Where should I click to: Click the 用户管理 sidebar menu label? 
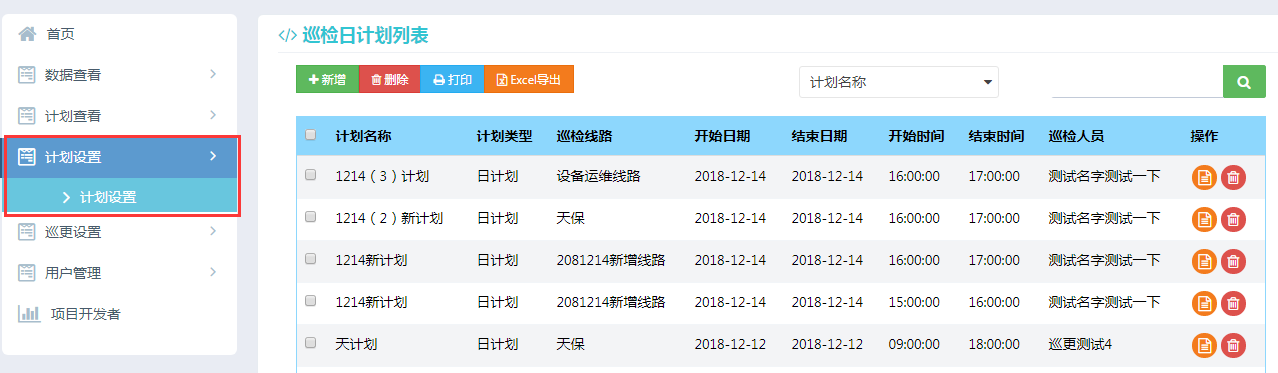[73, 273]
